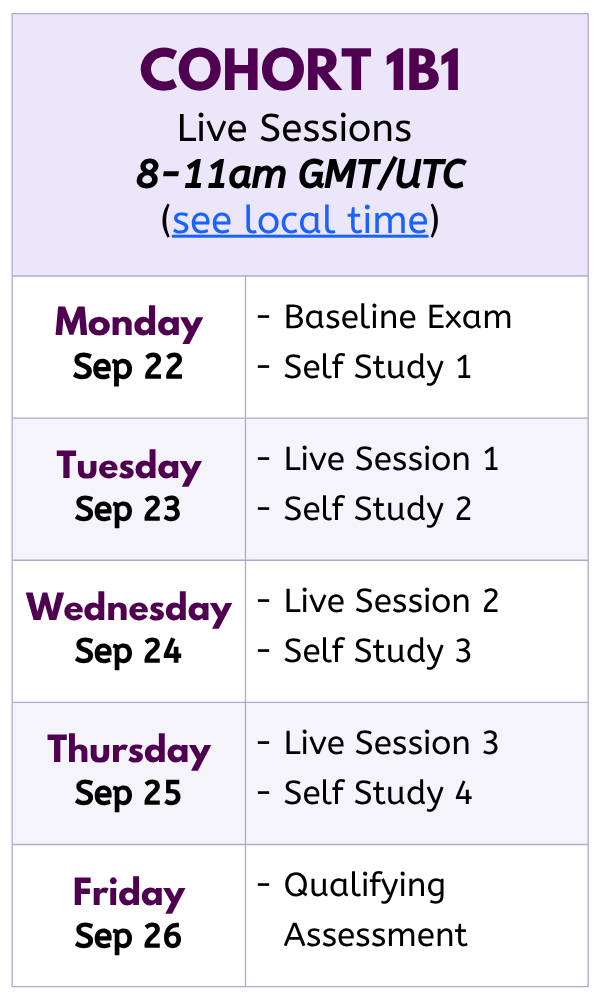Click the Sep 26 date
This screenshot has height=1000, width=600.
pos(129,936)
